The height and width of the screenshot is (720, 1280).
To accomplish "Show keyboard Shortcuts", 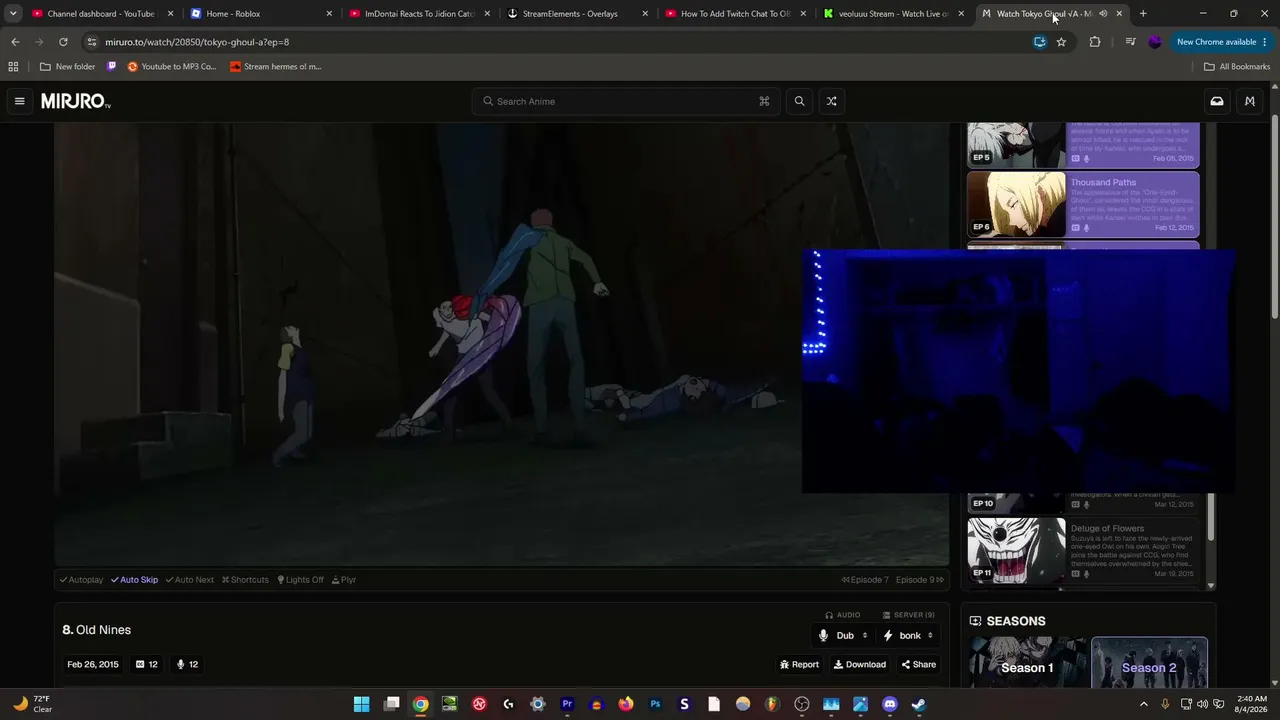I will (x=245, y=580).
